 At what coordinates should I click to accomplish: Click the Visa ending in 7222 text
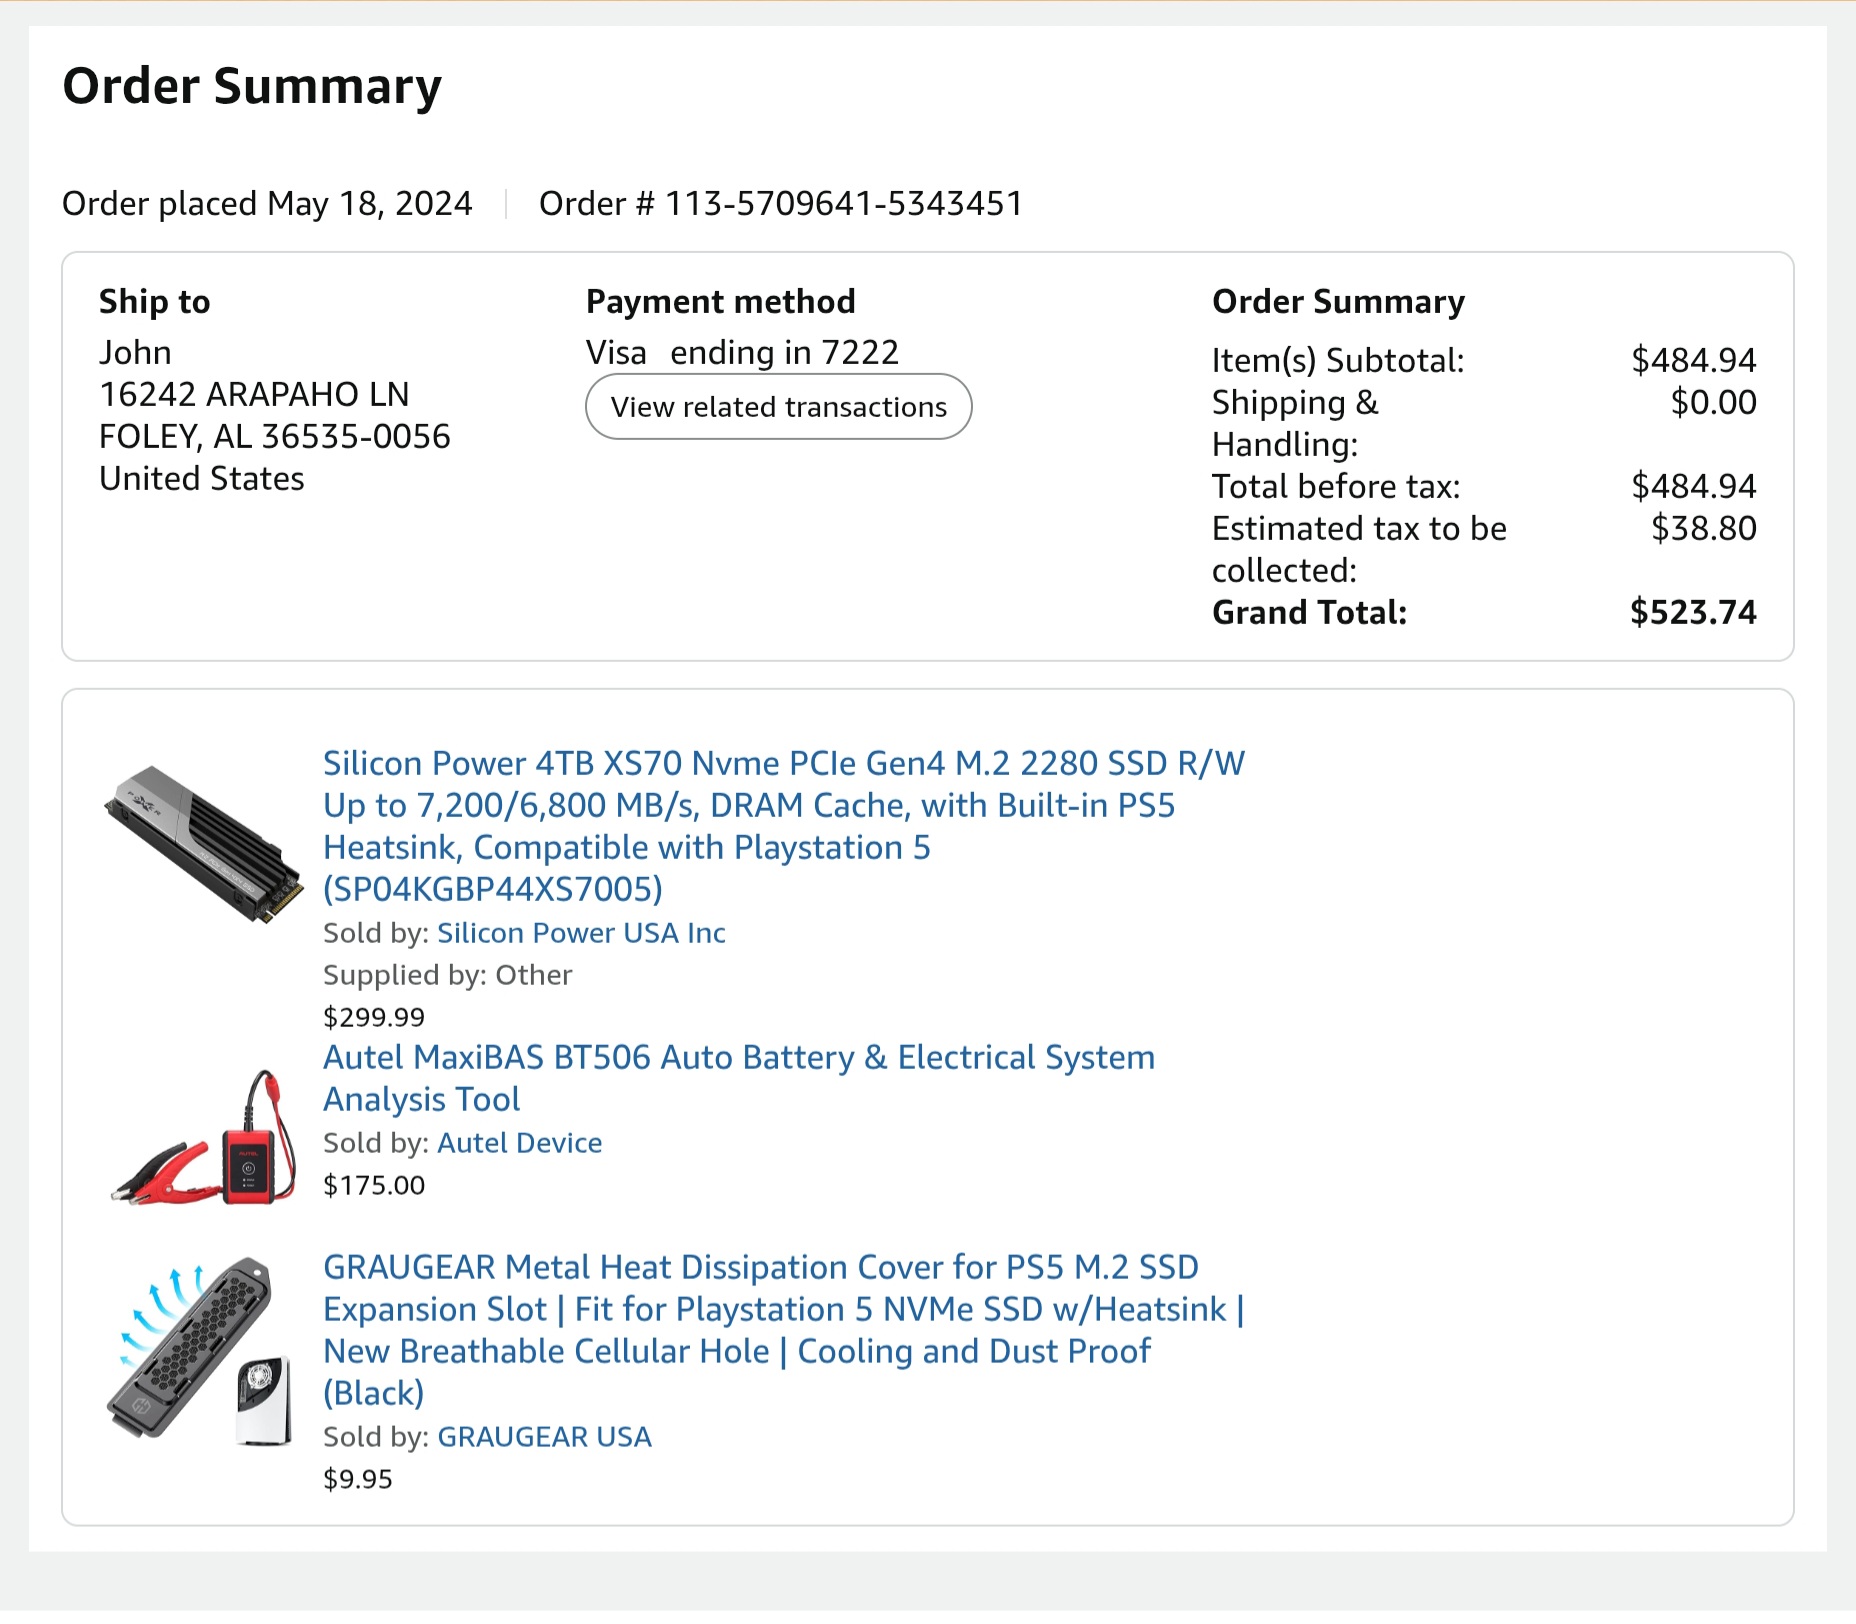pos(742,353)
